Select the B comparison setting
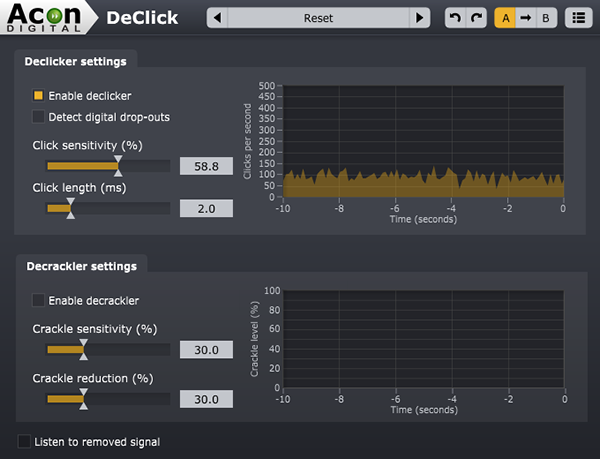This screenshot has height=459, width=600. tap(545, 18)
